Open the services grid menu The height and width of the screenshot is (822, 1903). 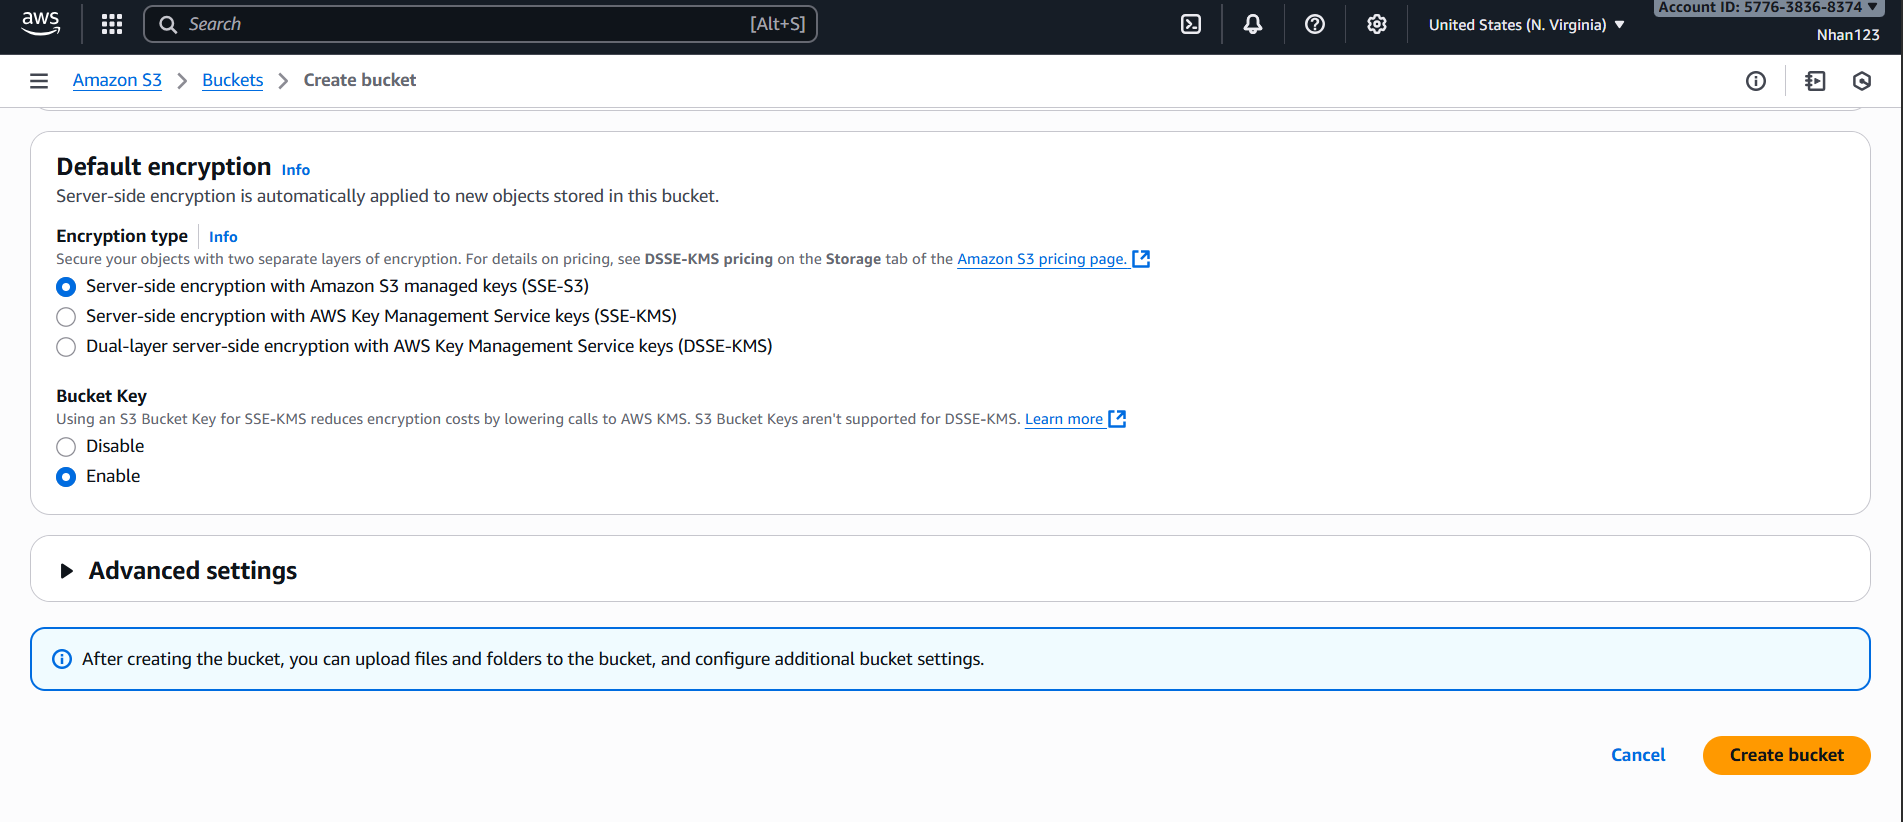[112, 24]
